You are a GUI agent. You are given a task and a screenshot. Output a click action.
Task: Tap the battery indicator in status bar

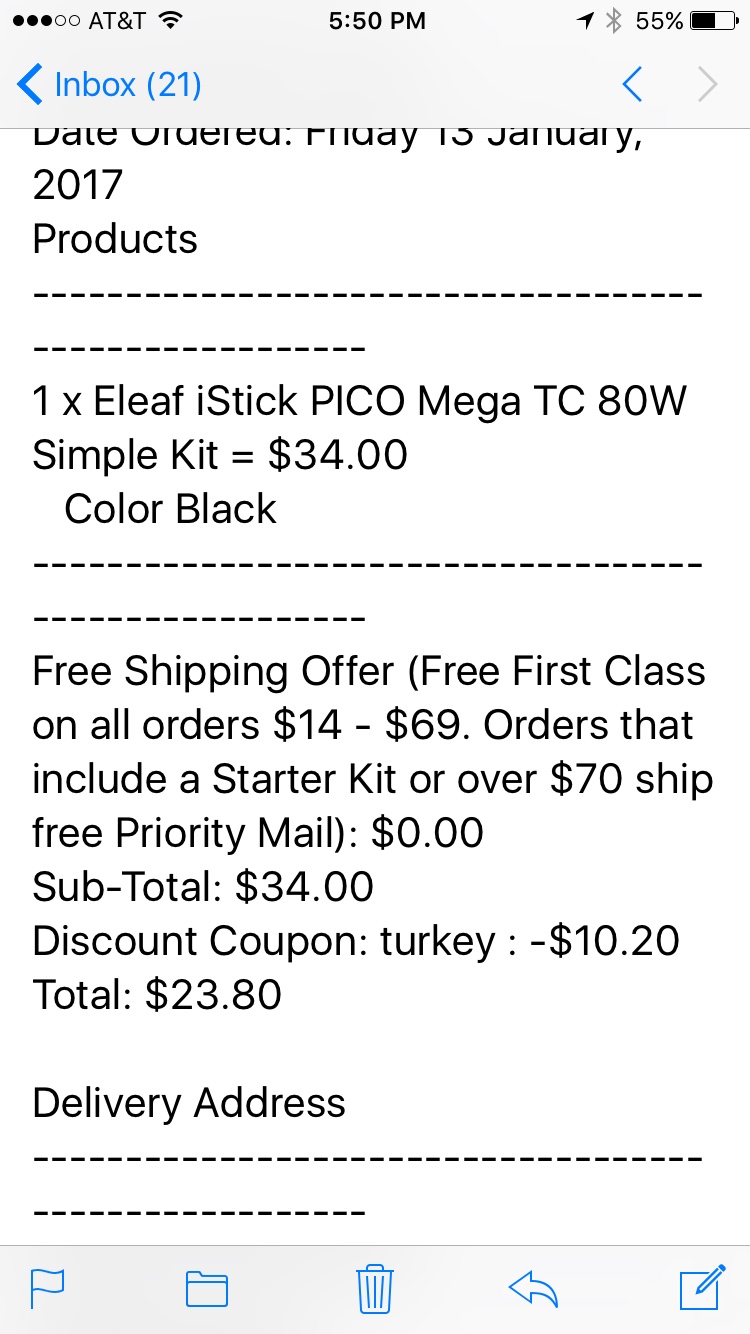tap(715, 20)
